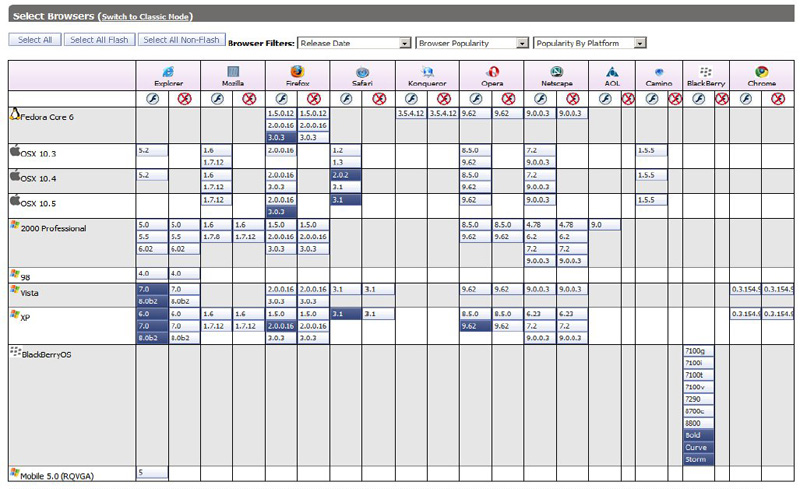Click the BlackBerryOS platform label

[x=46, y=355]
